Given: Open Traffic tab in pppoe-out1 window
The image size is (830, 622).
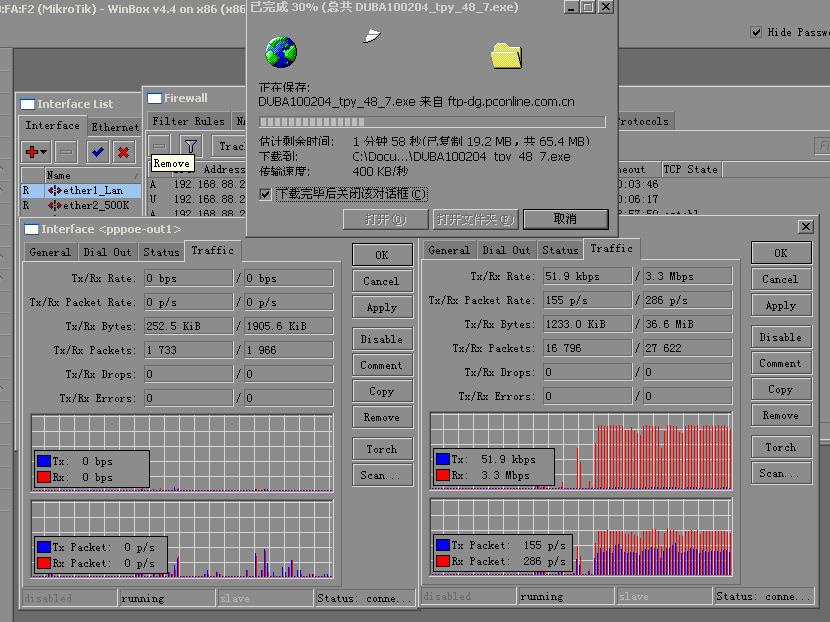Looking at the screenshot, I should pos(212,250).
